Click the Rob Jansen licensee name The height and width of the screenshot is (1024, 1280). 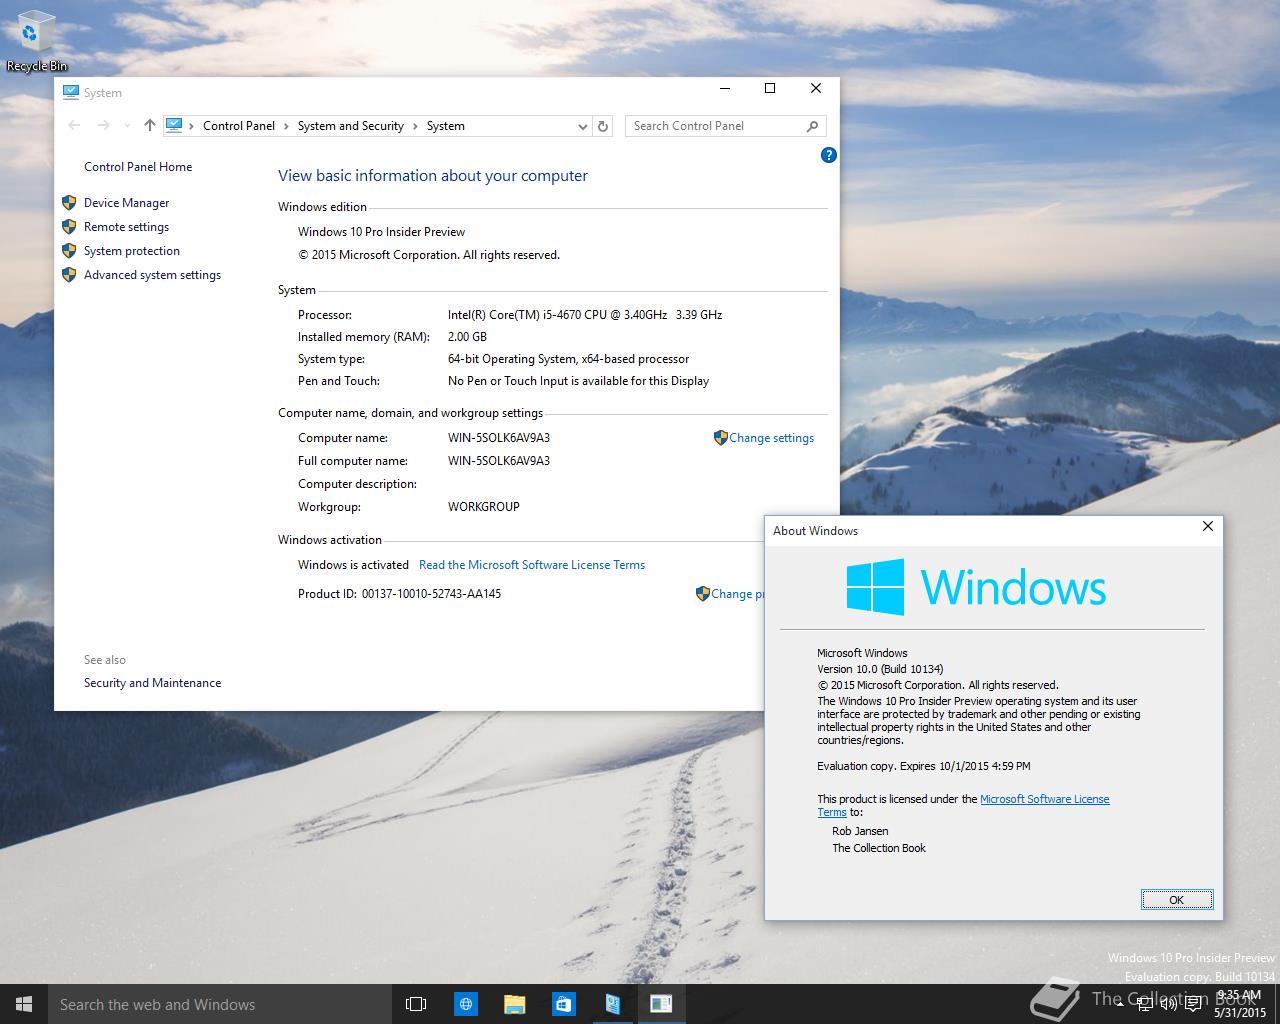click(x=860, y=831)
